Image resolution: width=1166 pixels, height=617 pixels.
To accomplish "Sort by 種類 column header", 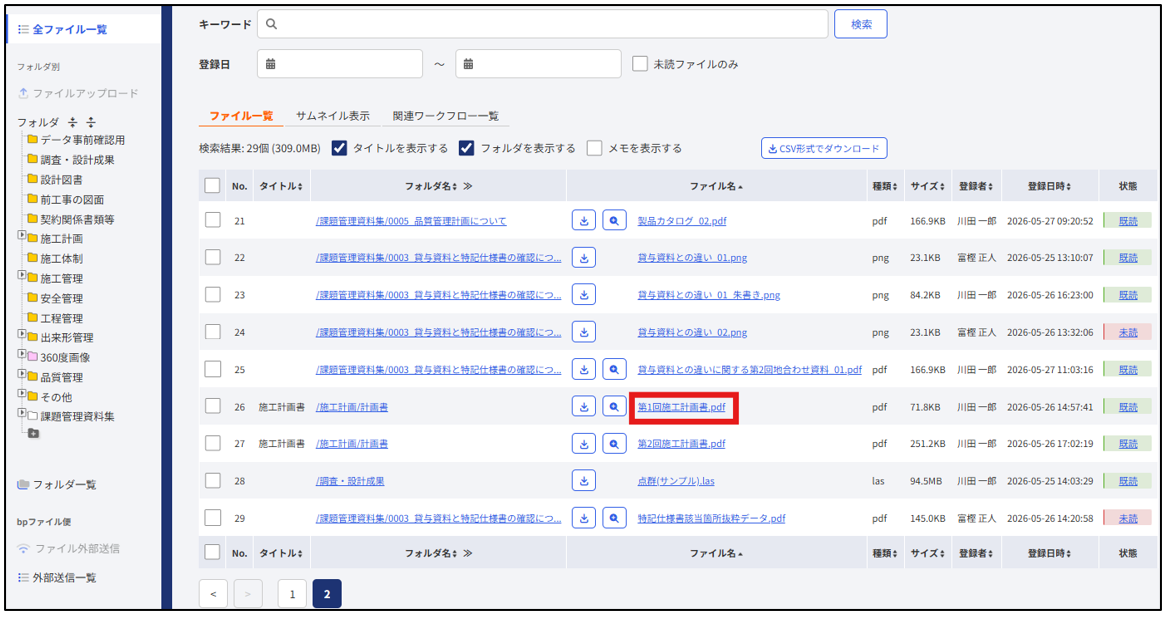I will pyautogui.click(x=884, y=186).
